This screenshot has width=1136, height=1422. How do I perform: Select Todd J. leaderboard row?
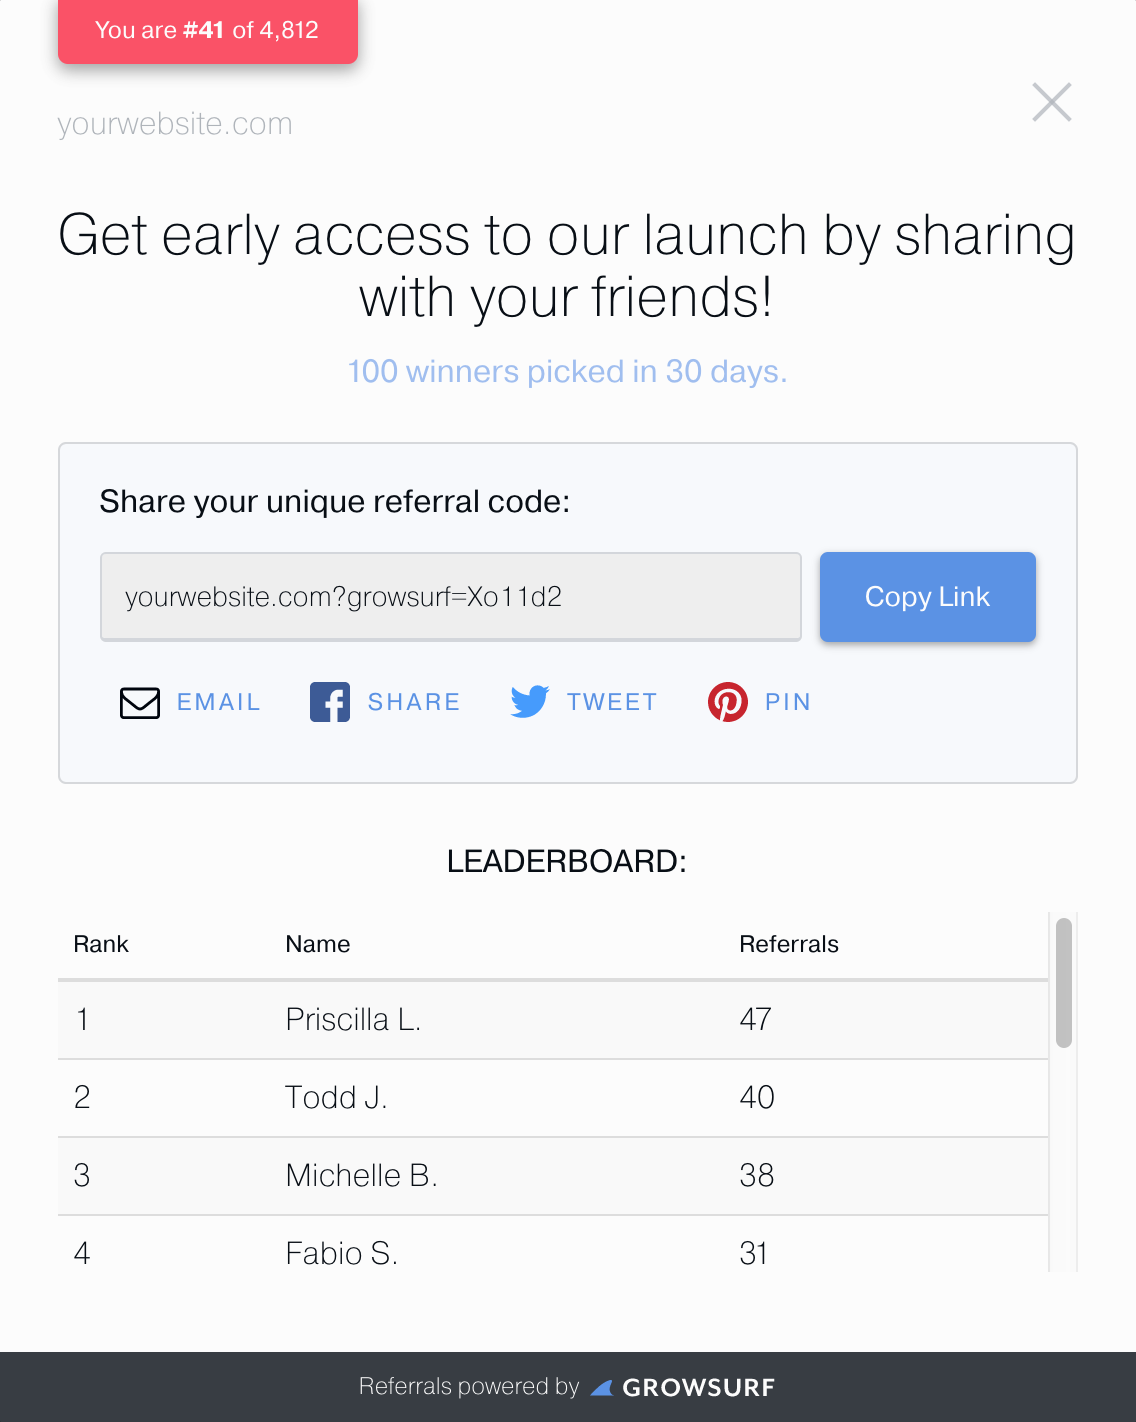pyautogui.click(x=552, y=1098)
